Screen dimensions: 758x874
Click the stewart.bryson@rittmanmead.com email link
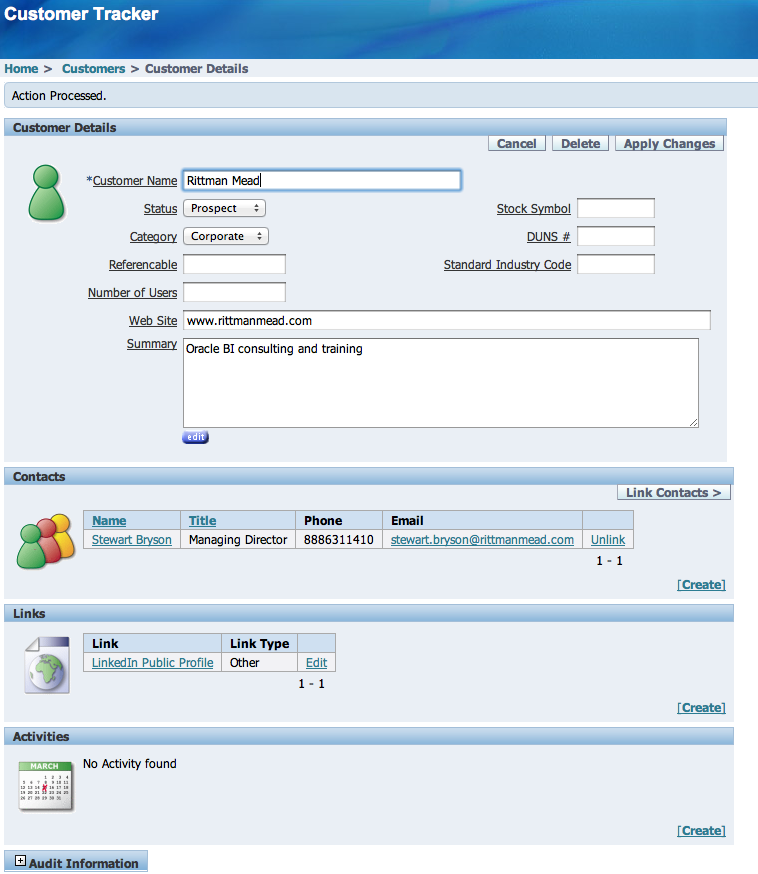tap(482, 540)
